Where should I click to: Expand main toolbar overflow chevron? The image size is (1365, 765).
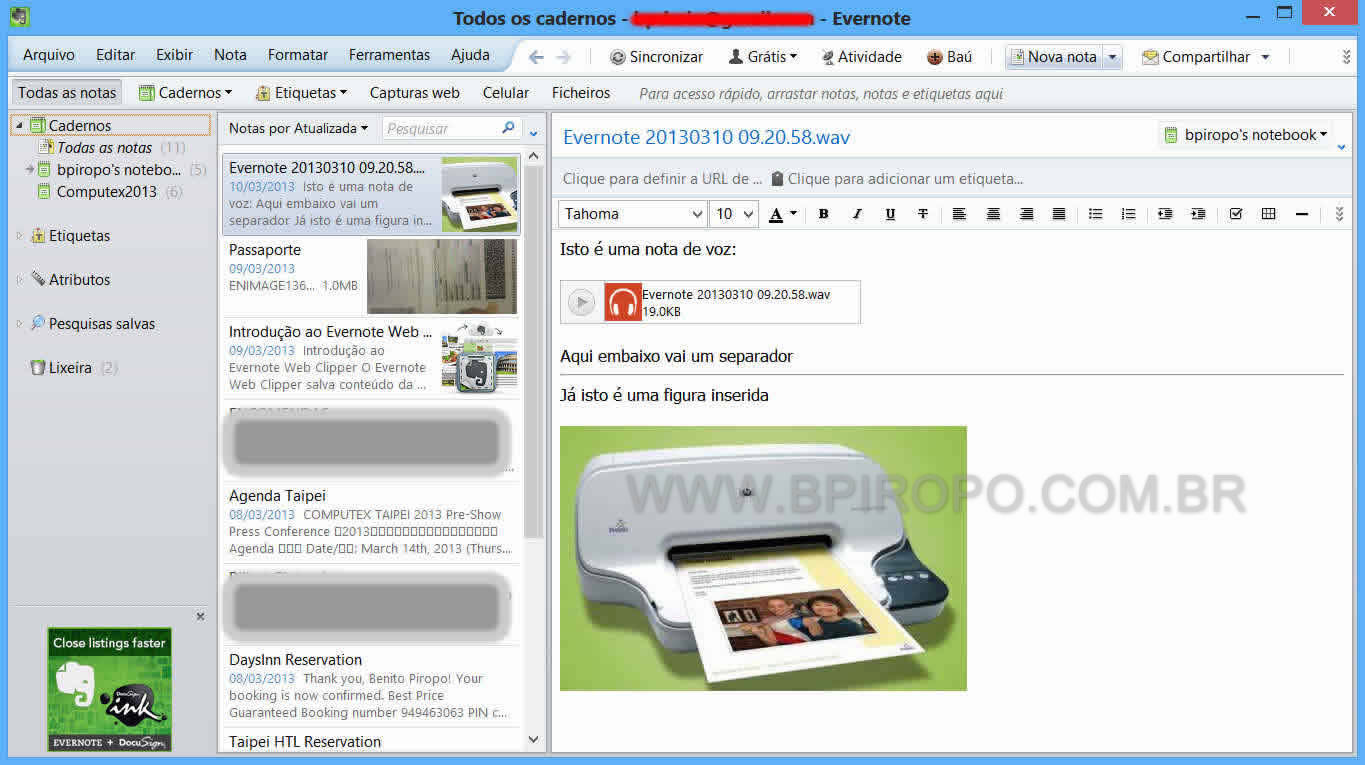click(1346, 57)
